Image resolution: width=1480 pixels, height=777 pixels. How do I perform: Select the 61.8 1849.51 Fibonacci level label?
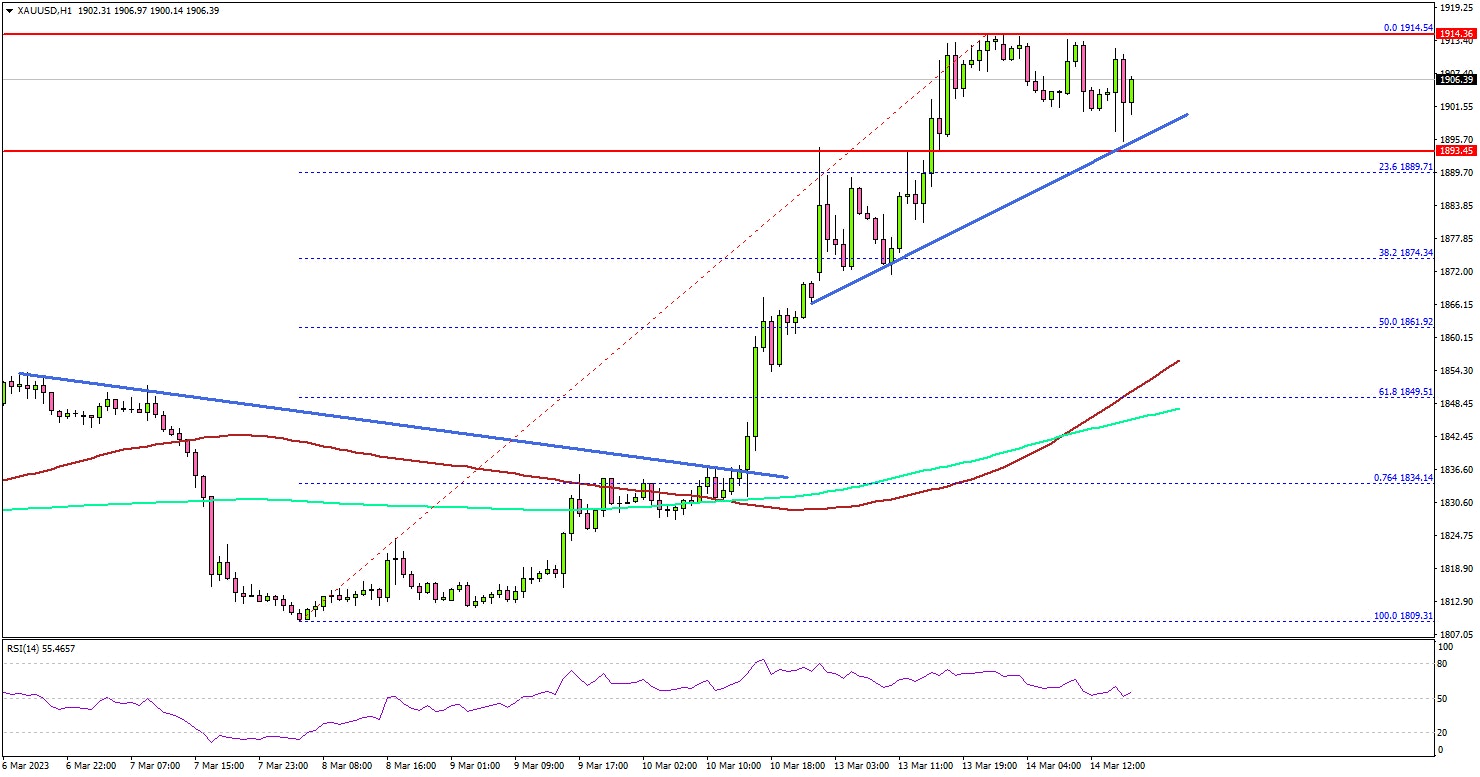click(x=1407, y=393)
